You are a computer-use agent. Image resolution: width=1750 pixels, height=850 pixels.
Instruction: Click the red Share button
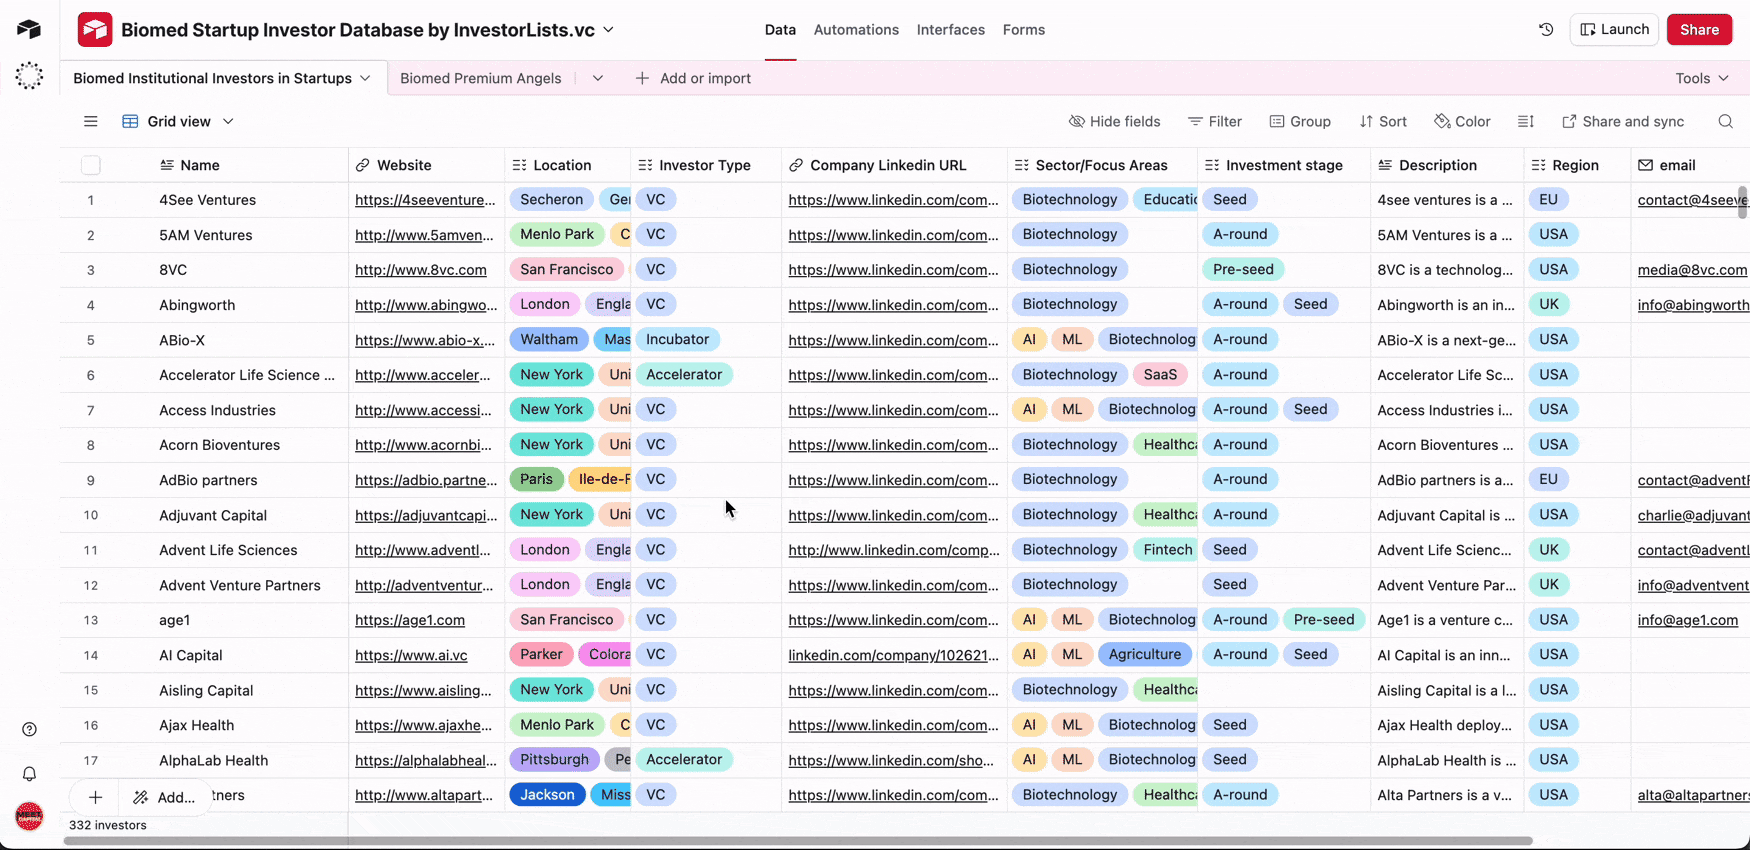pyautogui.click(x=1699, y=30)
